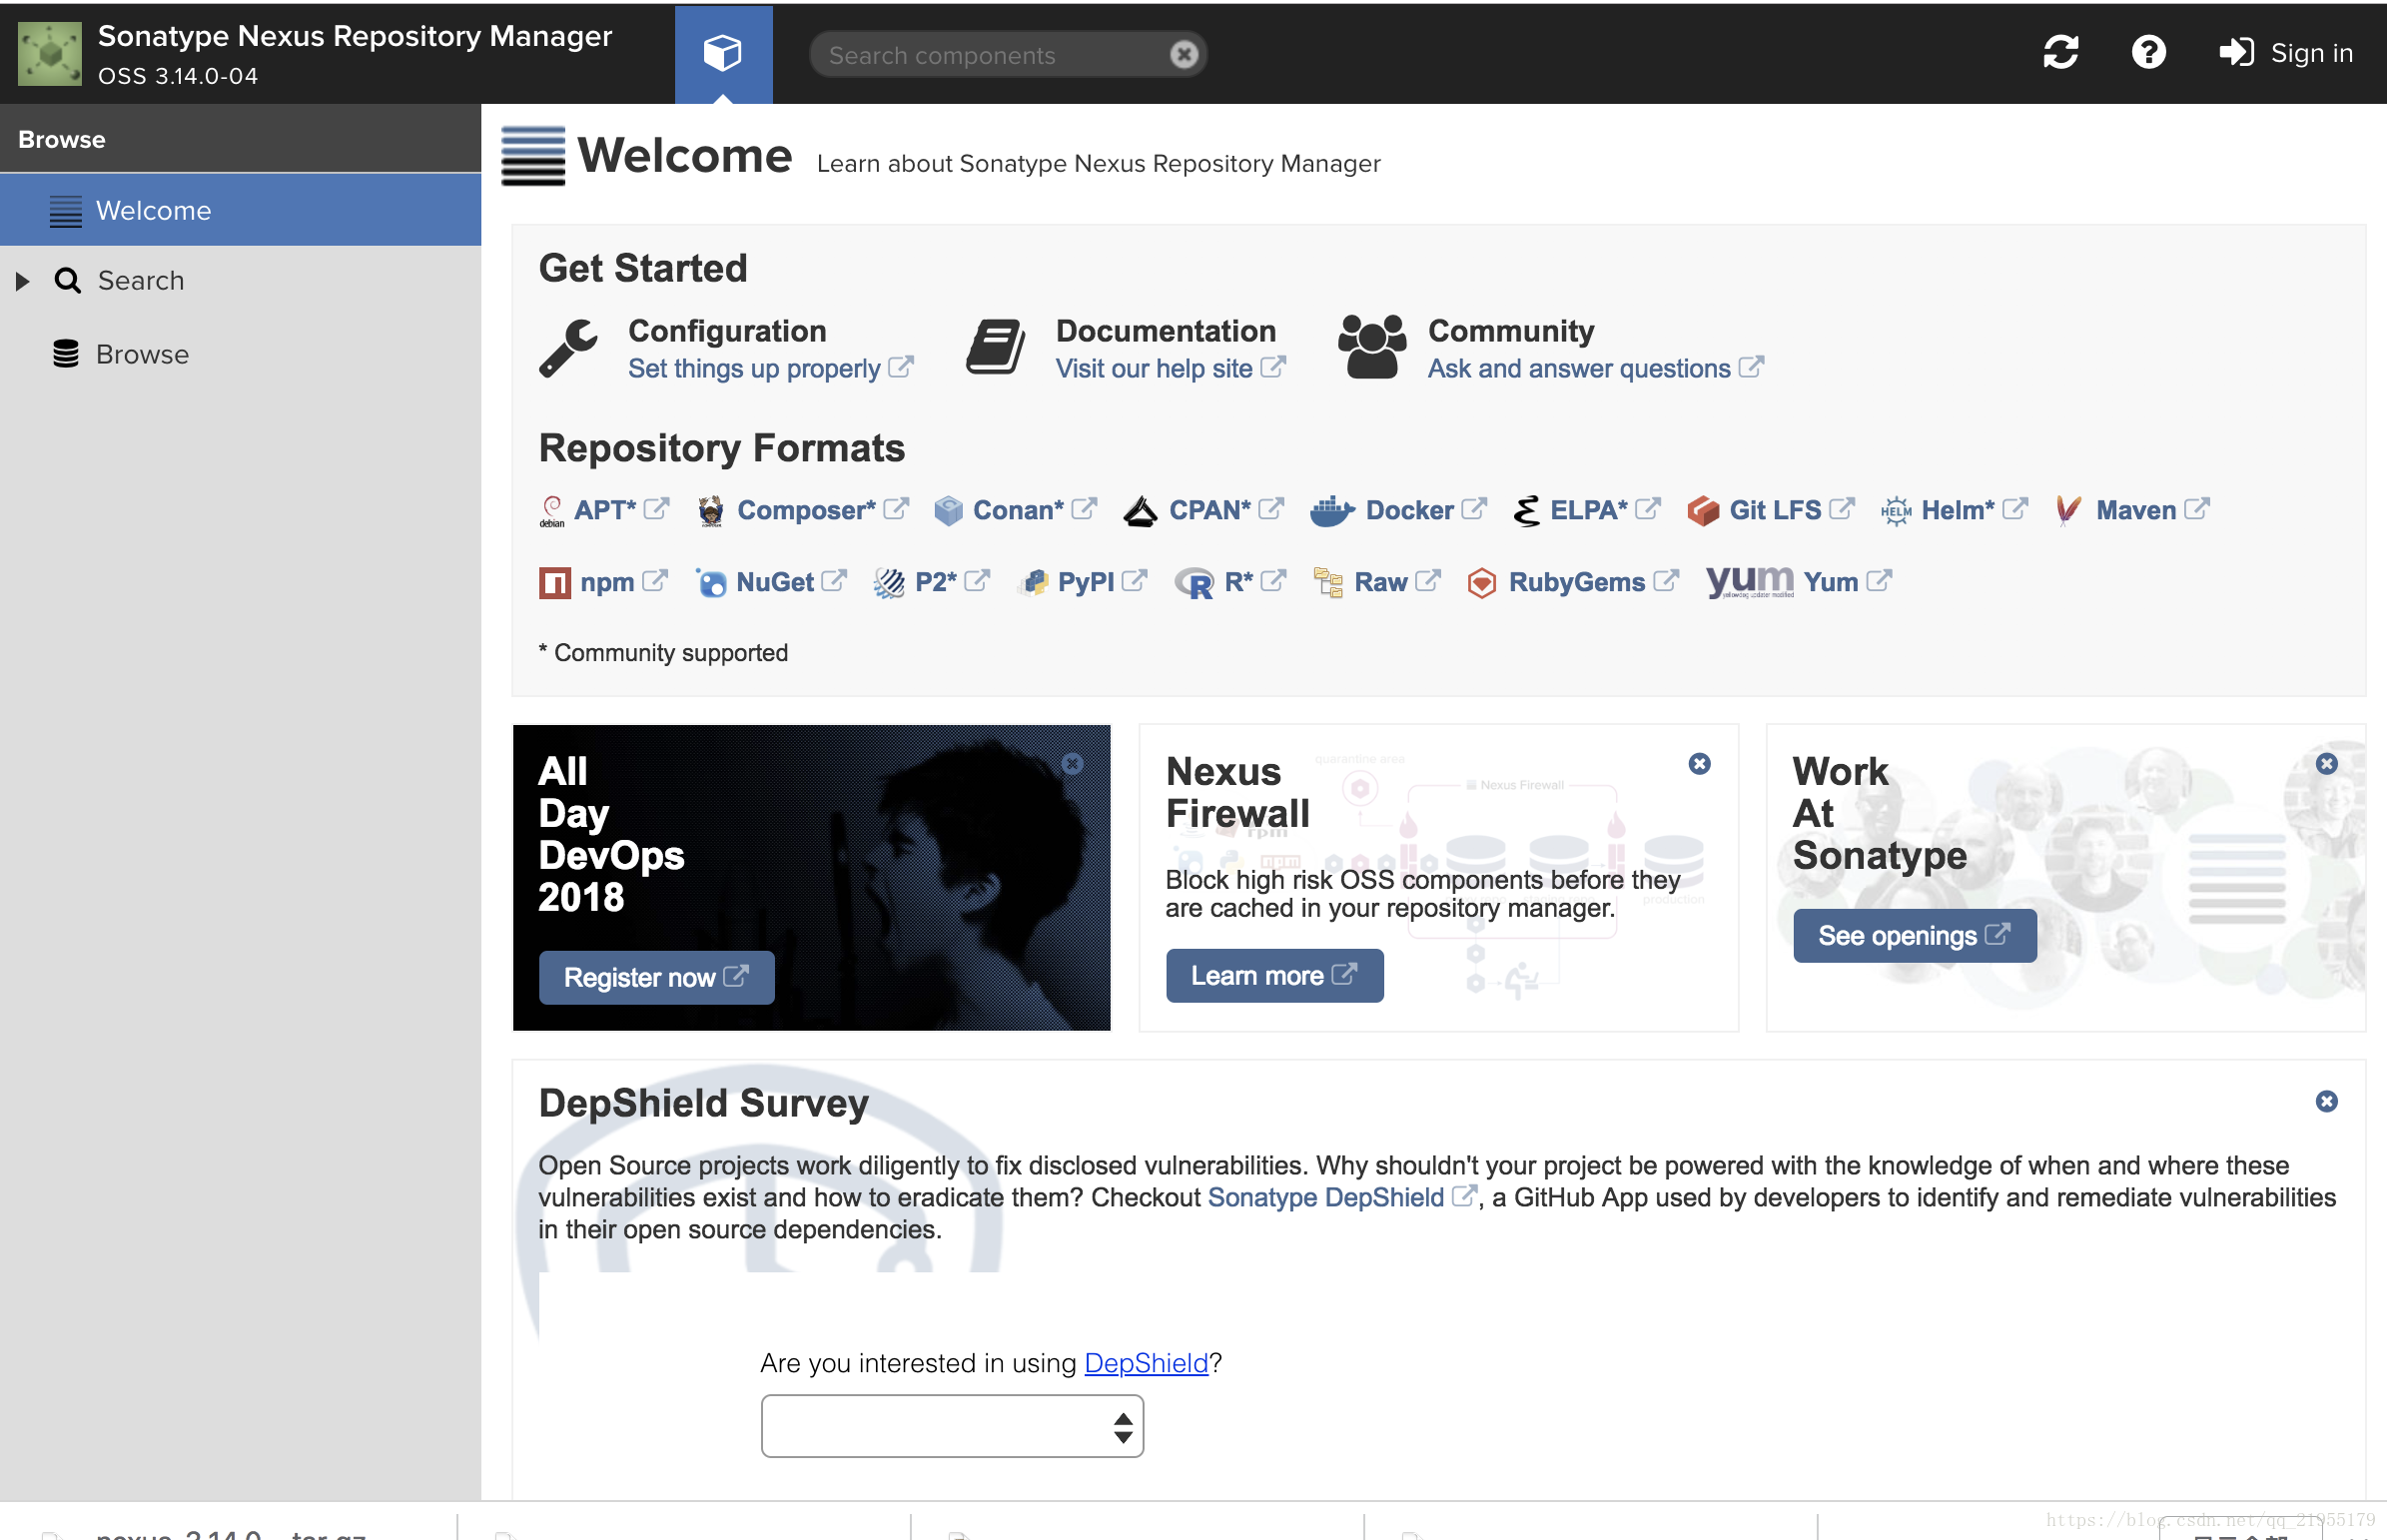Screen dimensions: 2387x1540
Task: Open the APT format link
Action: [x=605, y=510]
